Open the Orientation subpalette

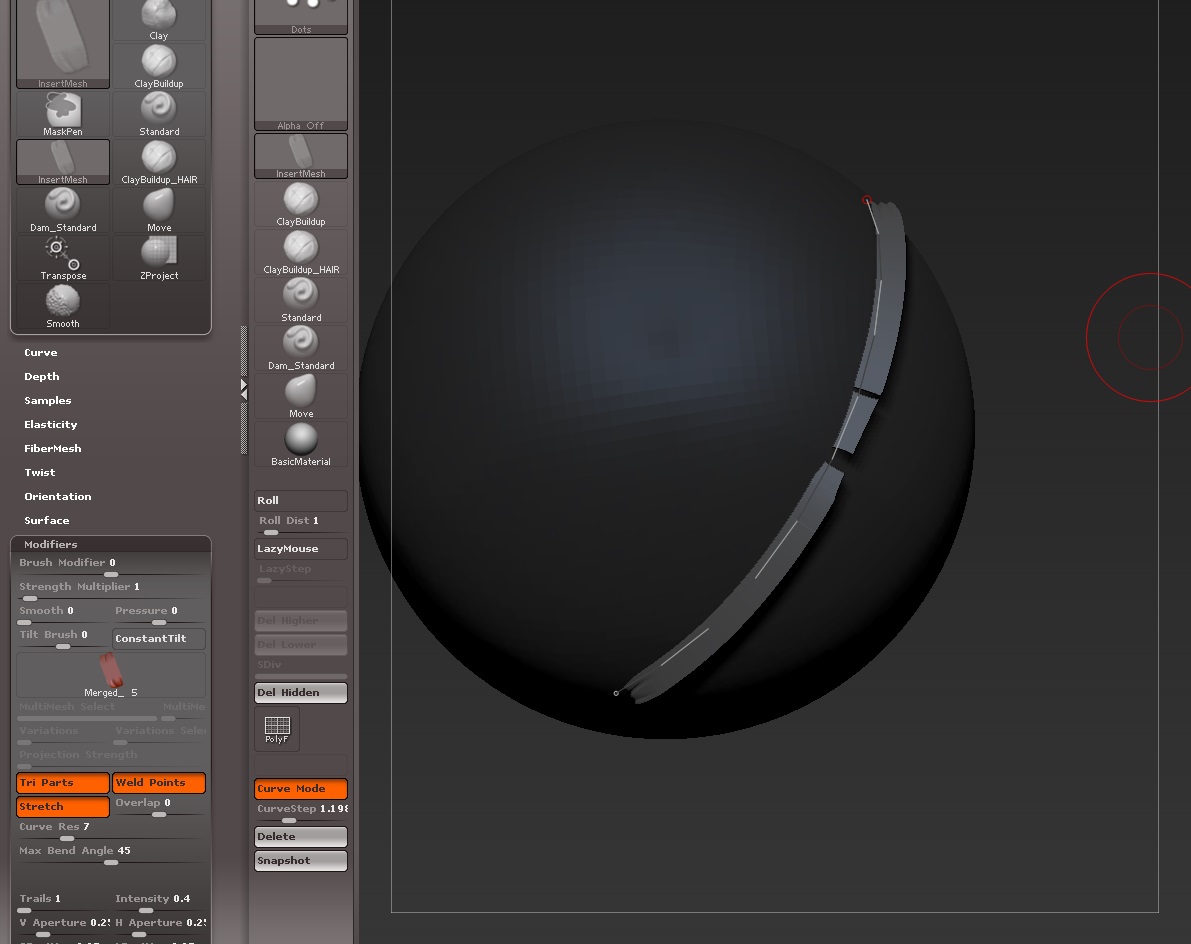pyautogui.click(x=57, y=496)
